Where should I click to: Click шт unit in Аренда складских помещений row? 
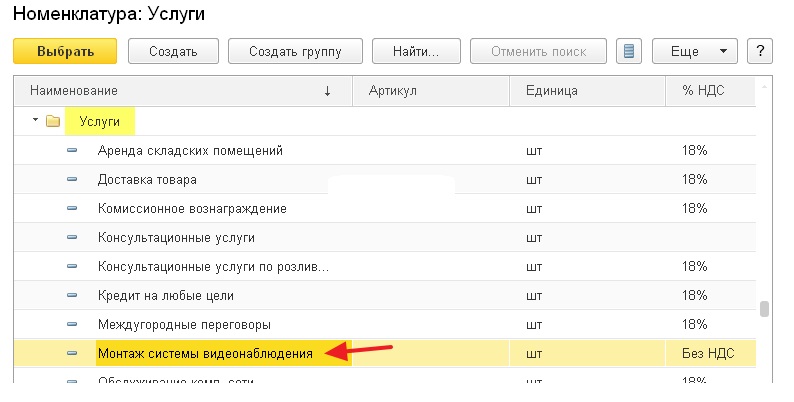tap(534, 150)
